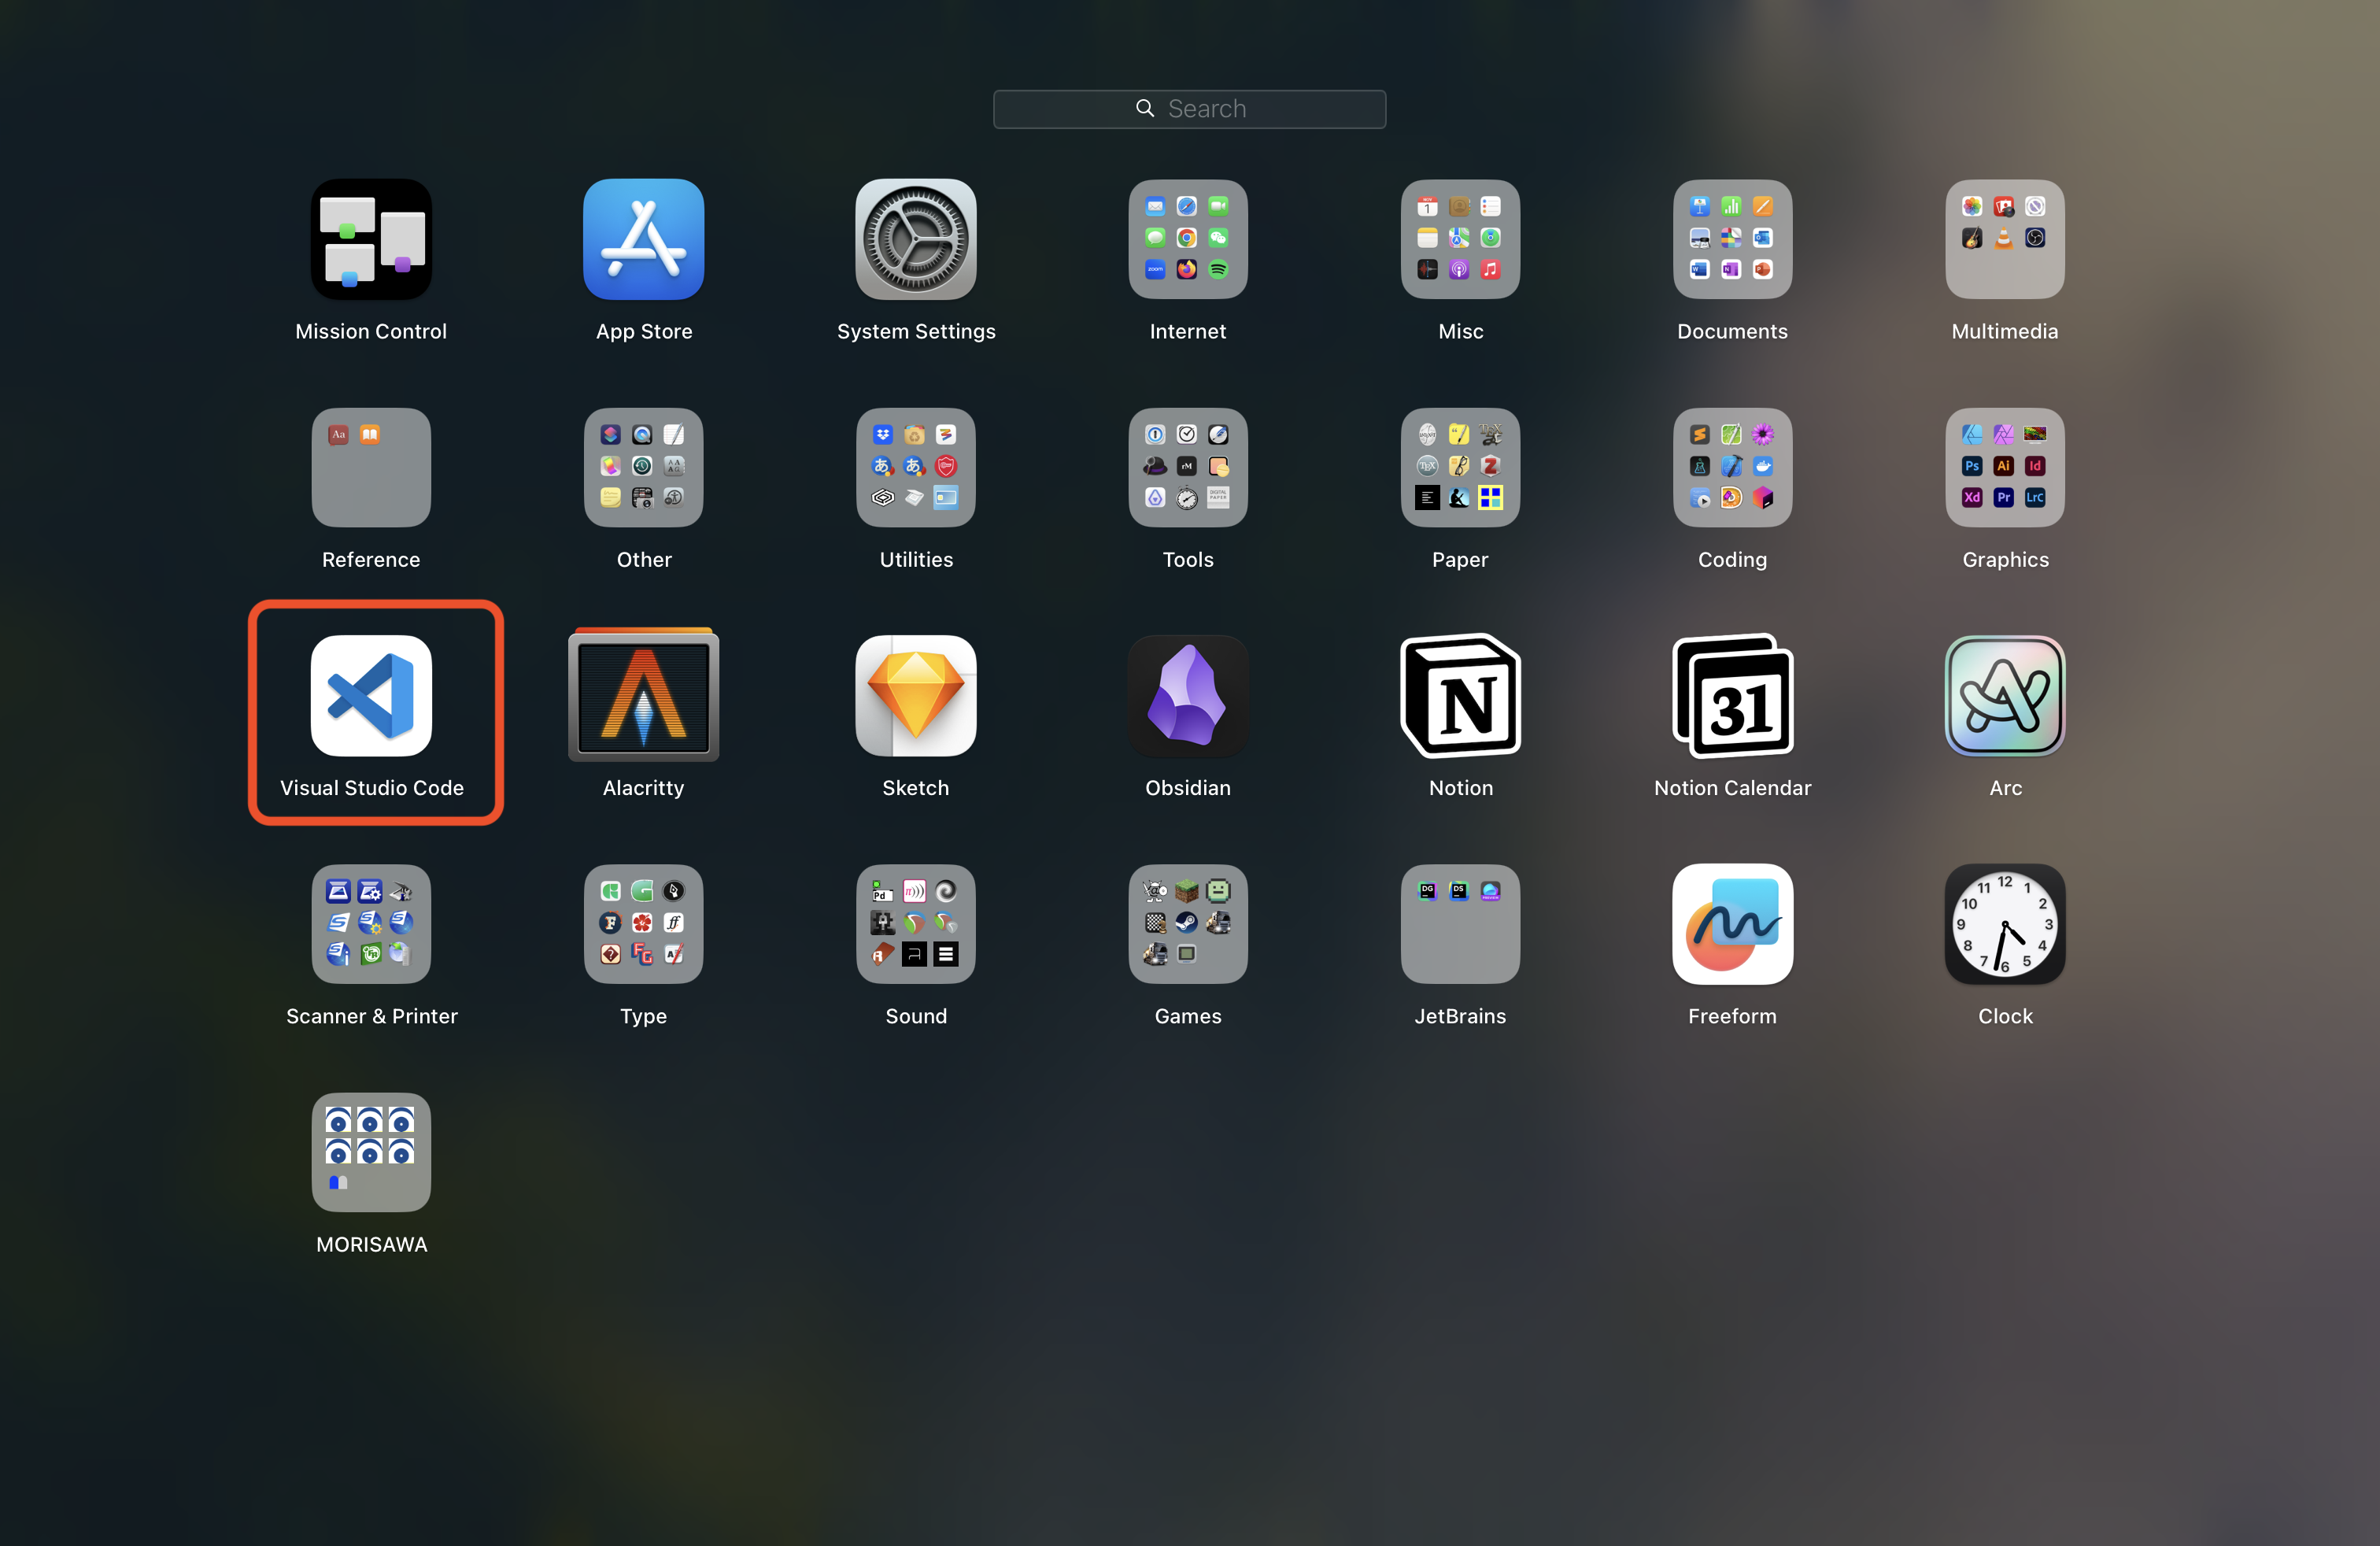Screen dimensions: 2380x1546
Task: Open the Tools folder
Action: 1188,467
